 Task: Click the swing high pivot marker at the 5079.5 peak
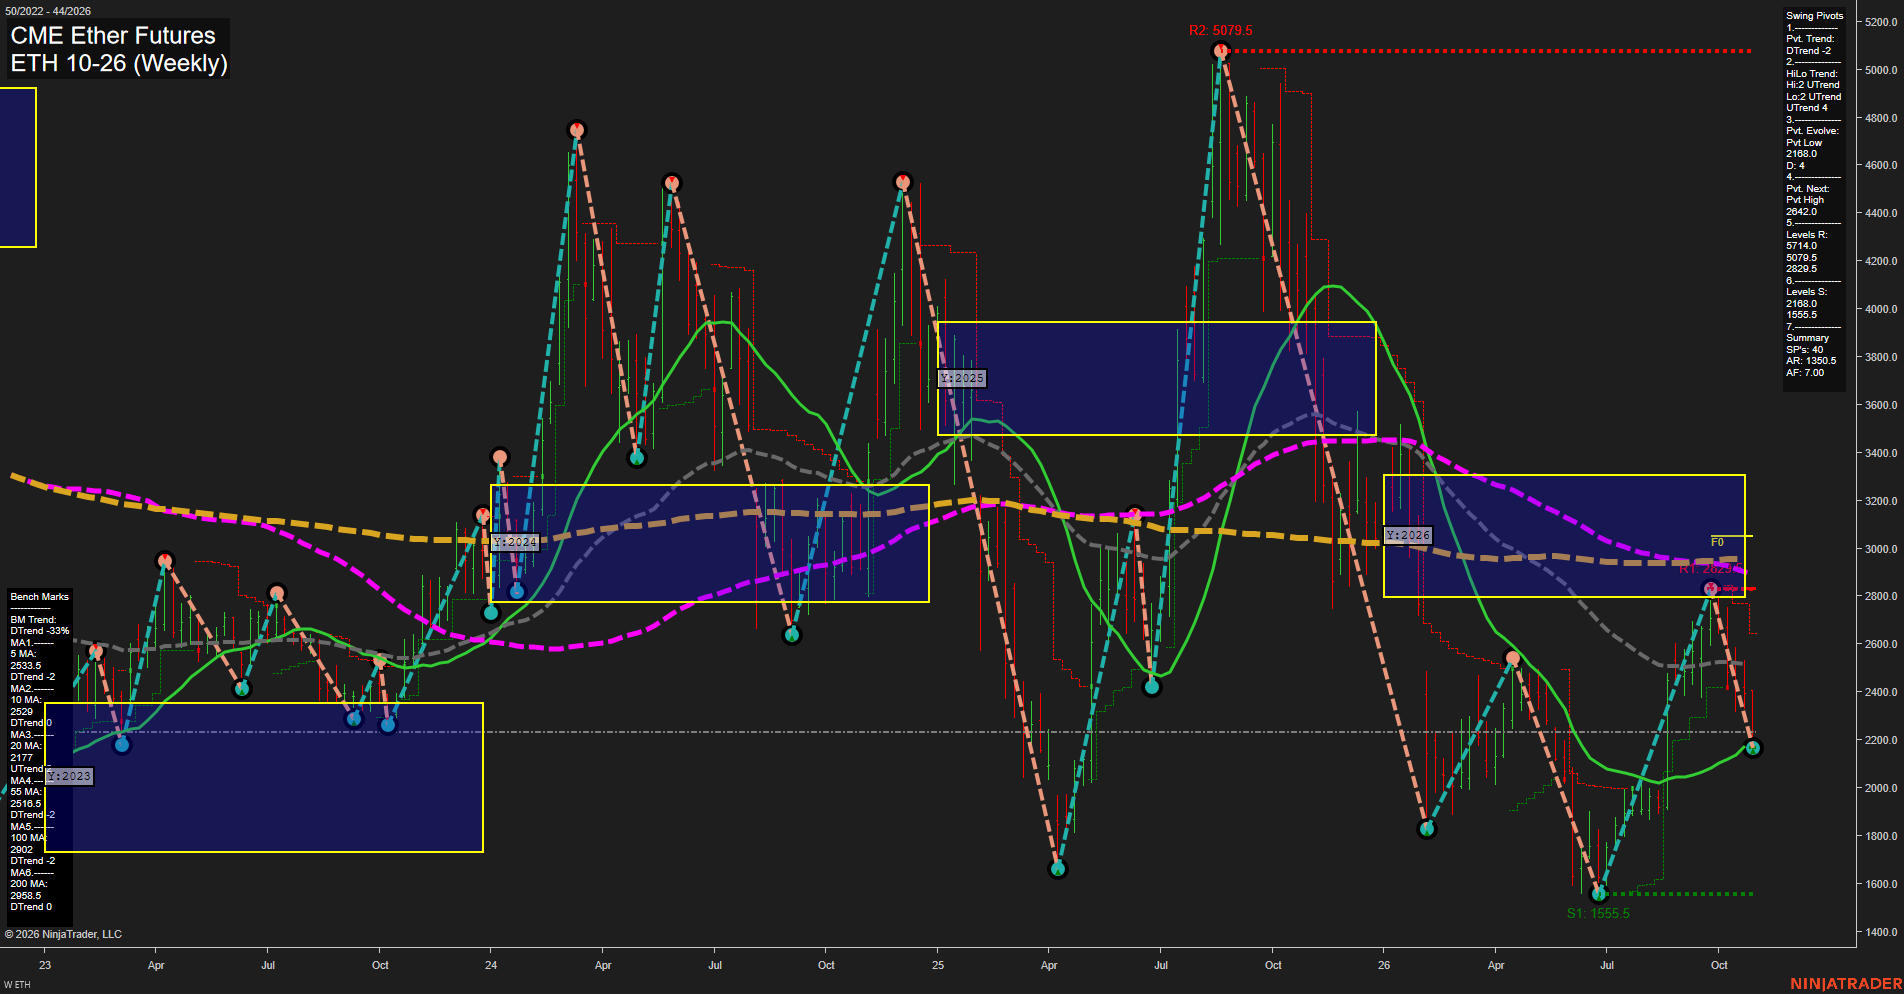[x=1219, y=51]
